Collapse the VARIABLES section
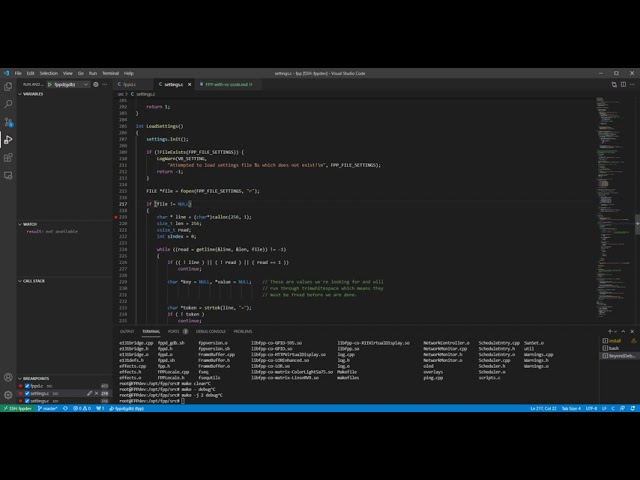This screenshot has height=480, width=640. [31, 94]
